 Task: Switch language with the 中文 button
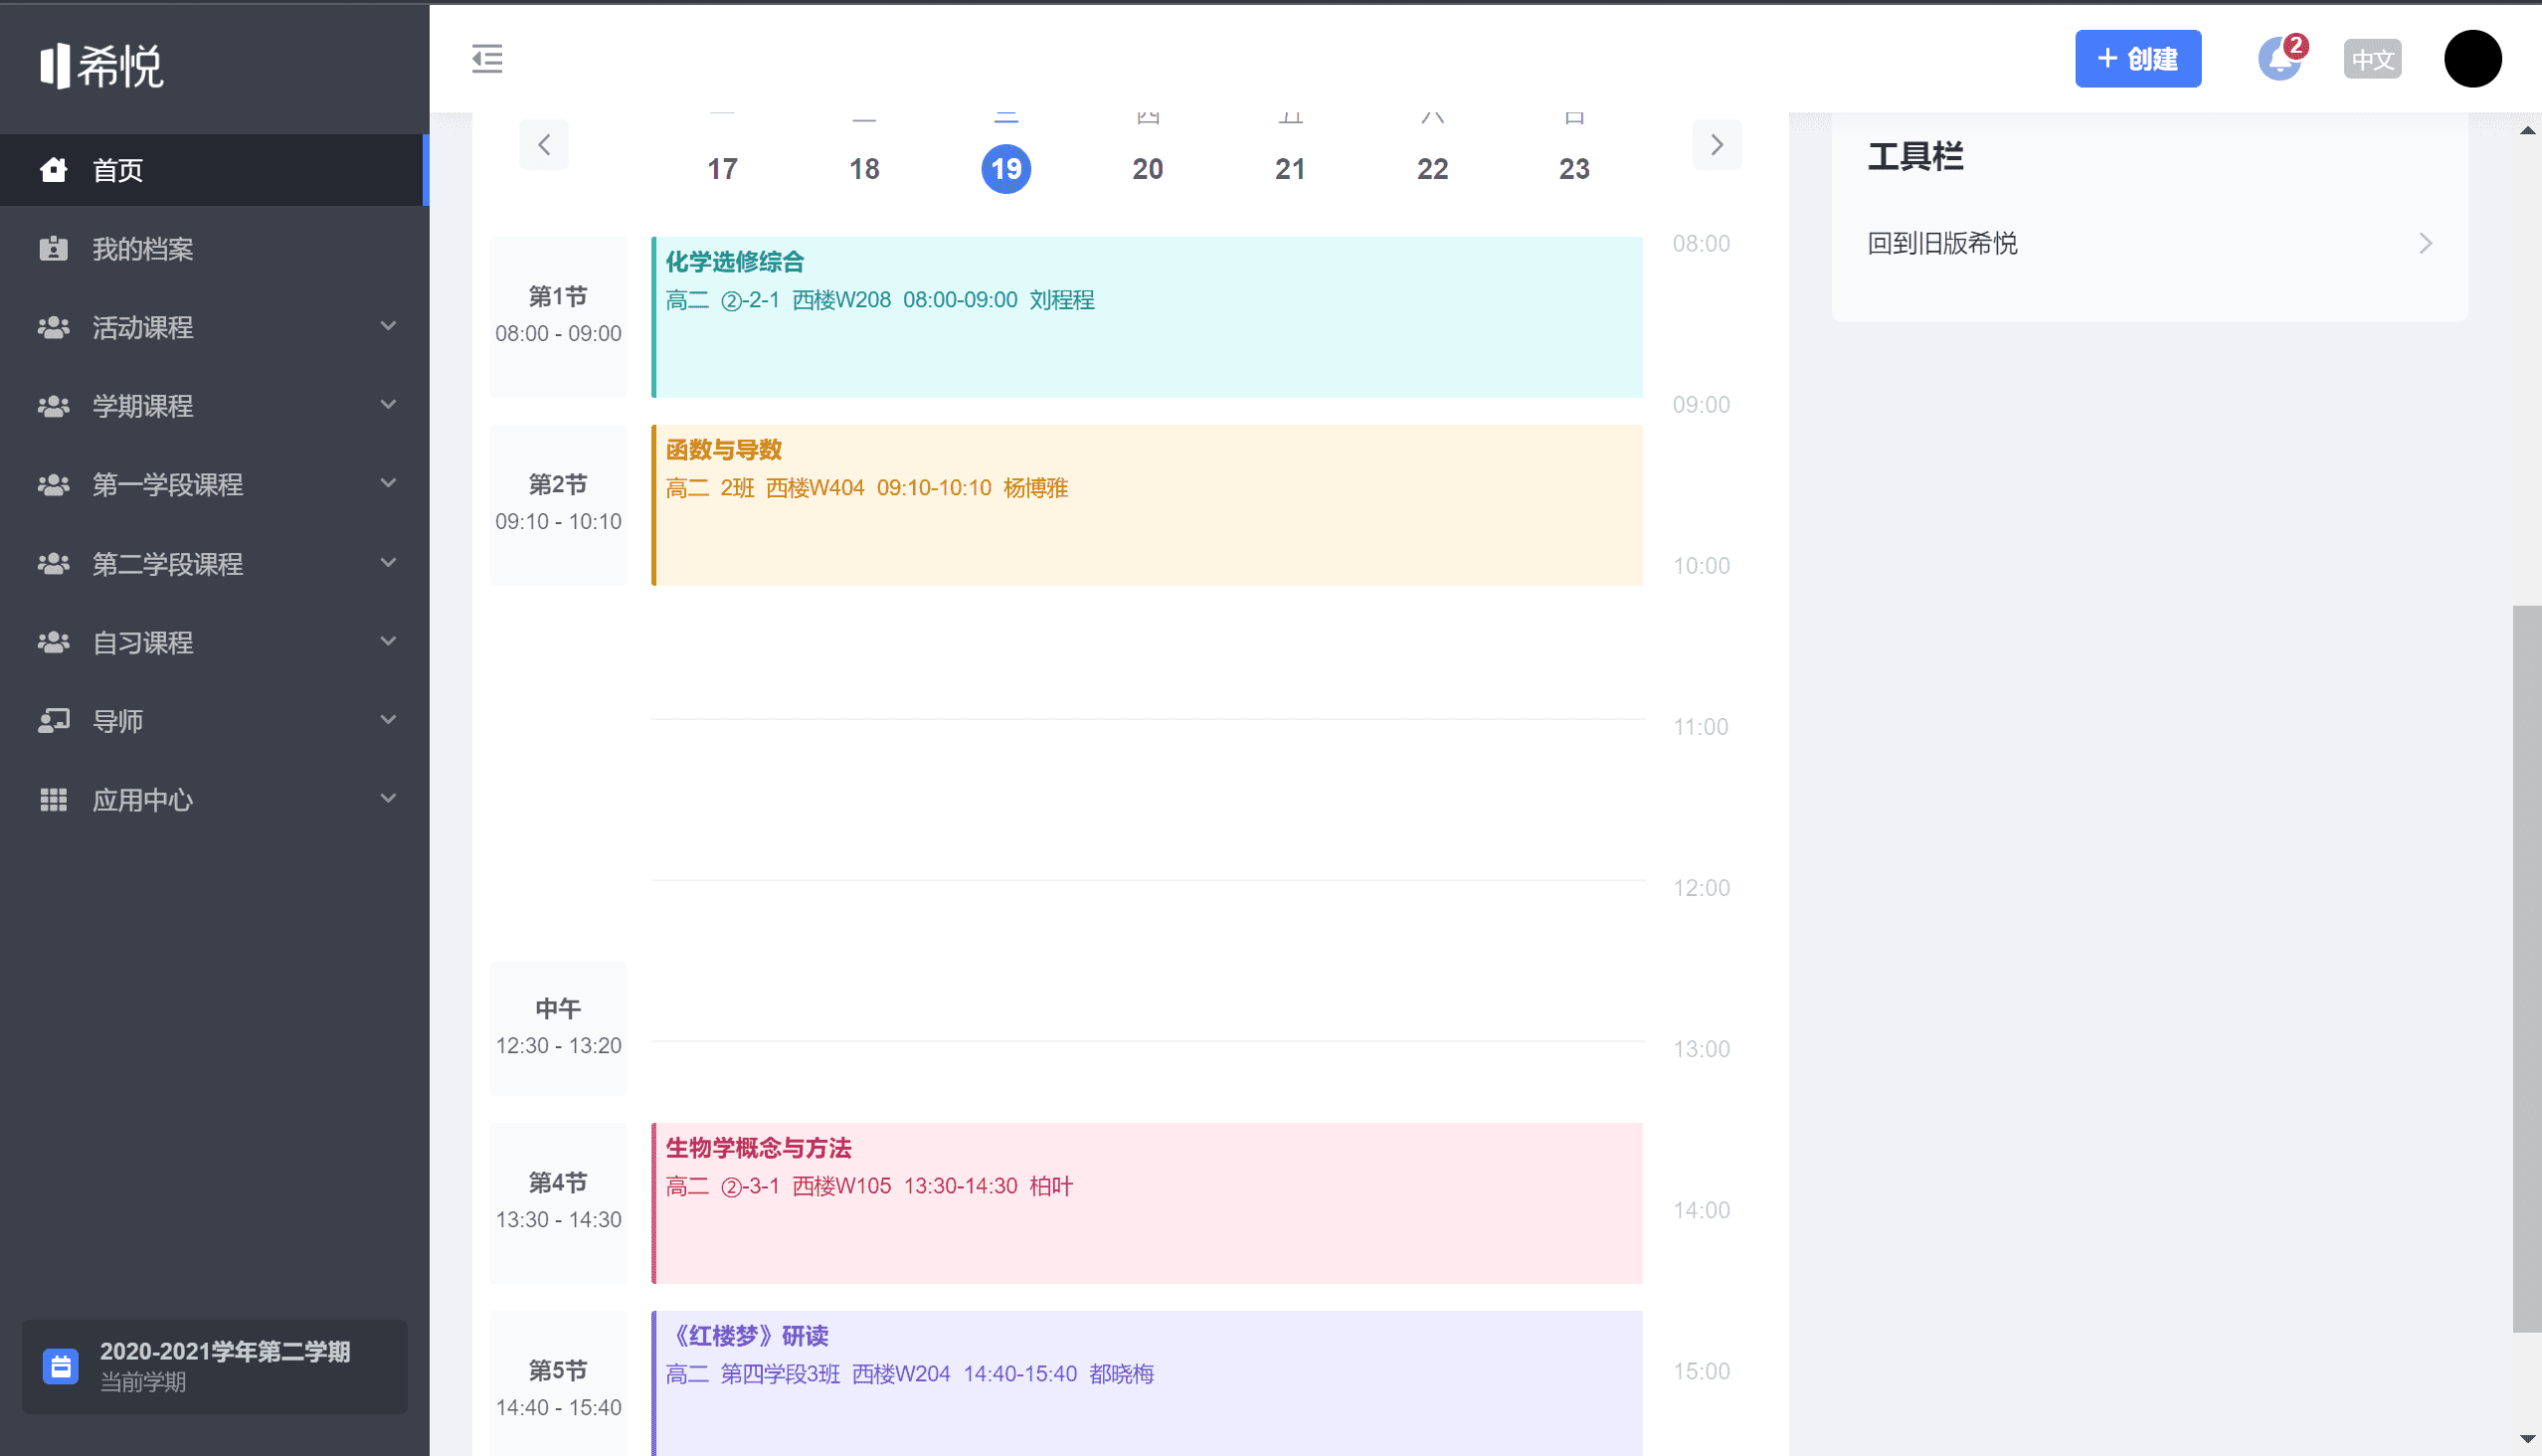coord(2372,59)
